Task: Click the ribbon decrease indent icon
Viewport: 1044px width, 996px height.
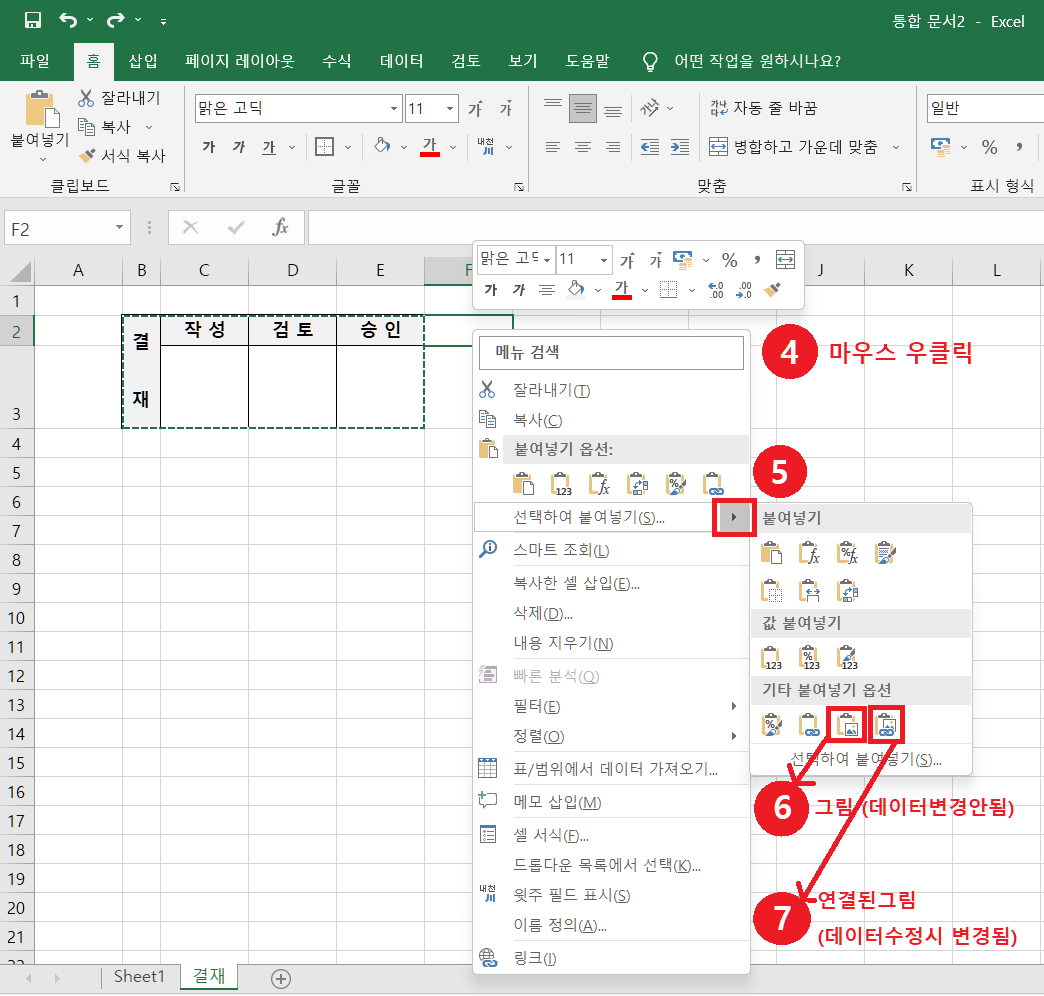Action: 649,146
